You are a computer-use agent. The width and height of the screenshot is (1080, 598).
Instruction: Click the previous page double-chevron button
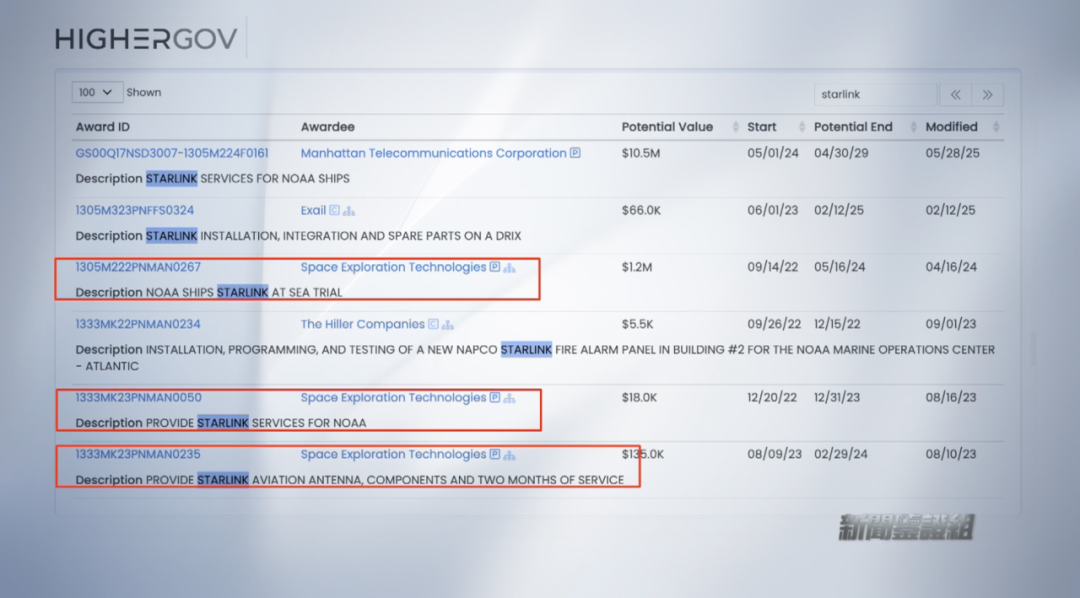tap(955, 94)
